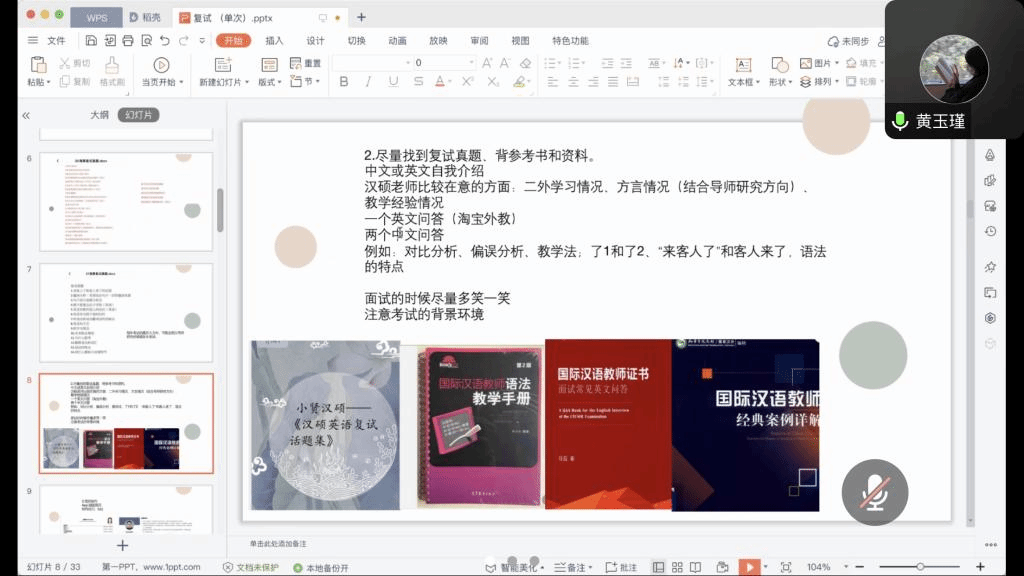The height and width of the screenshot is (576, 1024).
Task: Apply italic formatting to text
Action: (369, 82)
